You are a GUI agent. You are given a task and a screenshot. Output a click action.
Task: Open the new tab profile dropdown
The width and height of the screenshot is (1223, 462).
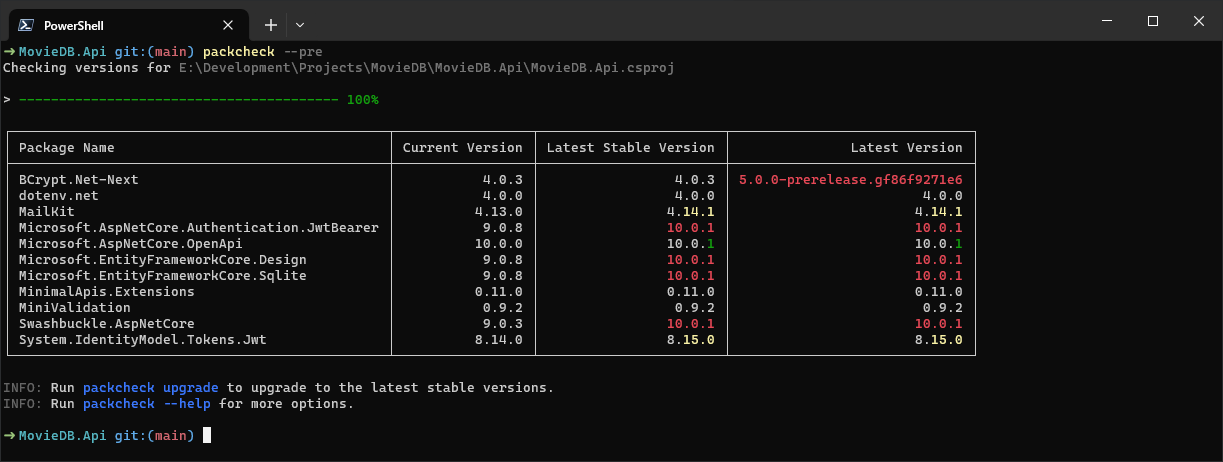click(300, 24)
